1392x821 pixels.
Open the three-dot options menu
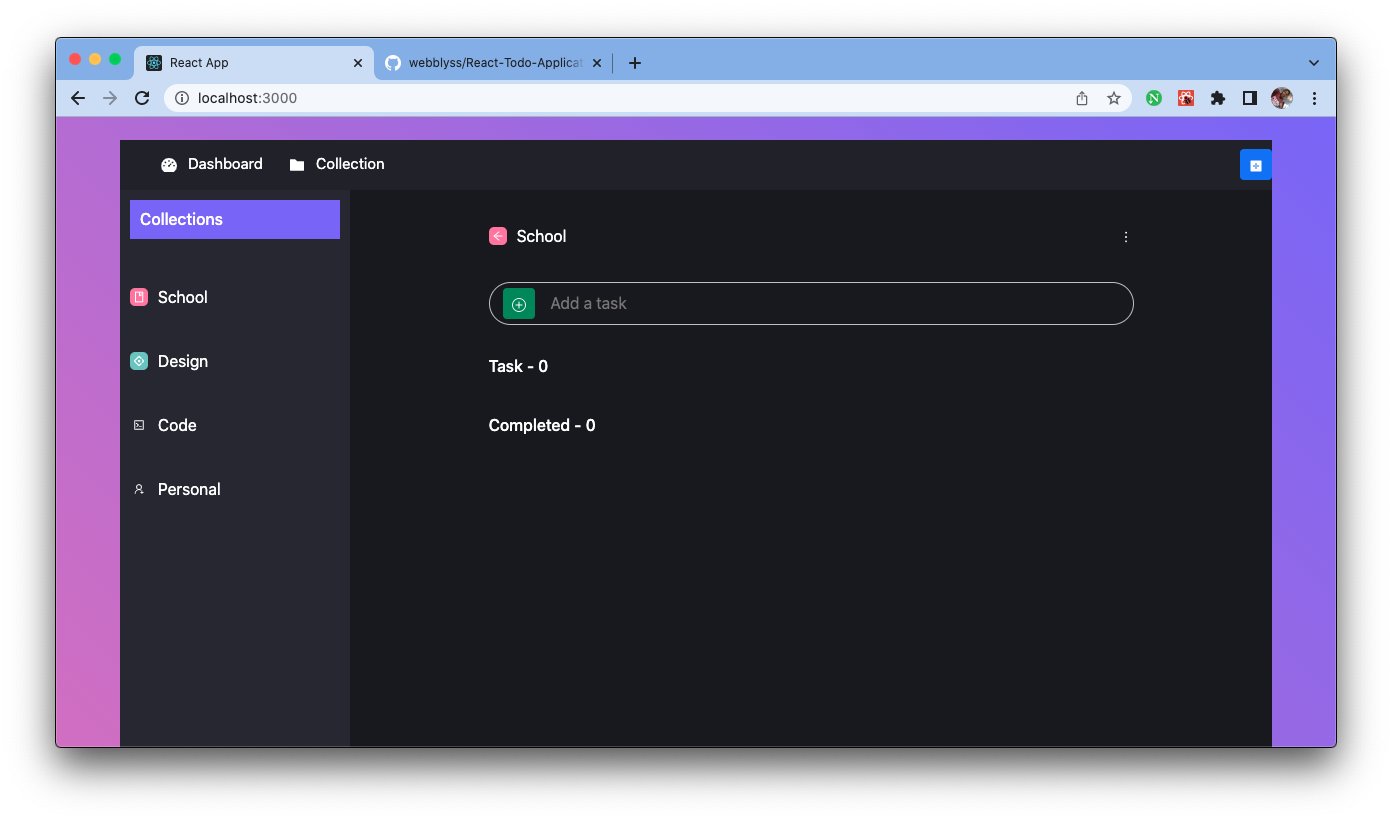(1126, 236)
